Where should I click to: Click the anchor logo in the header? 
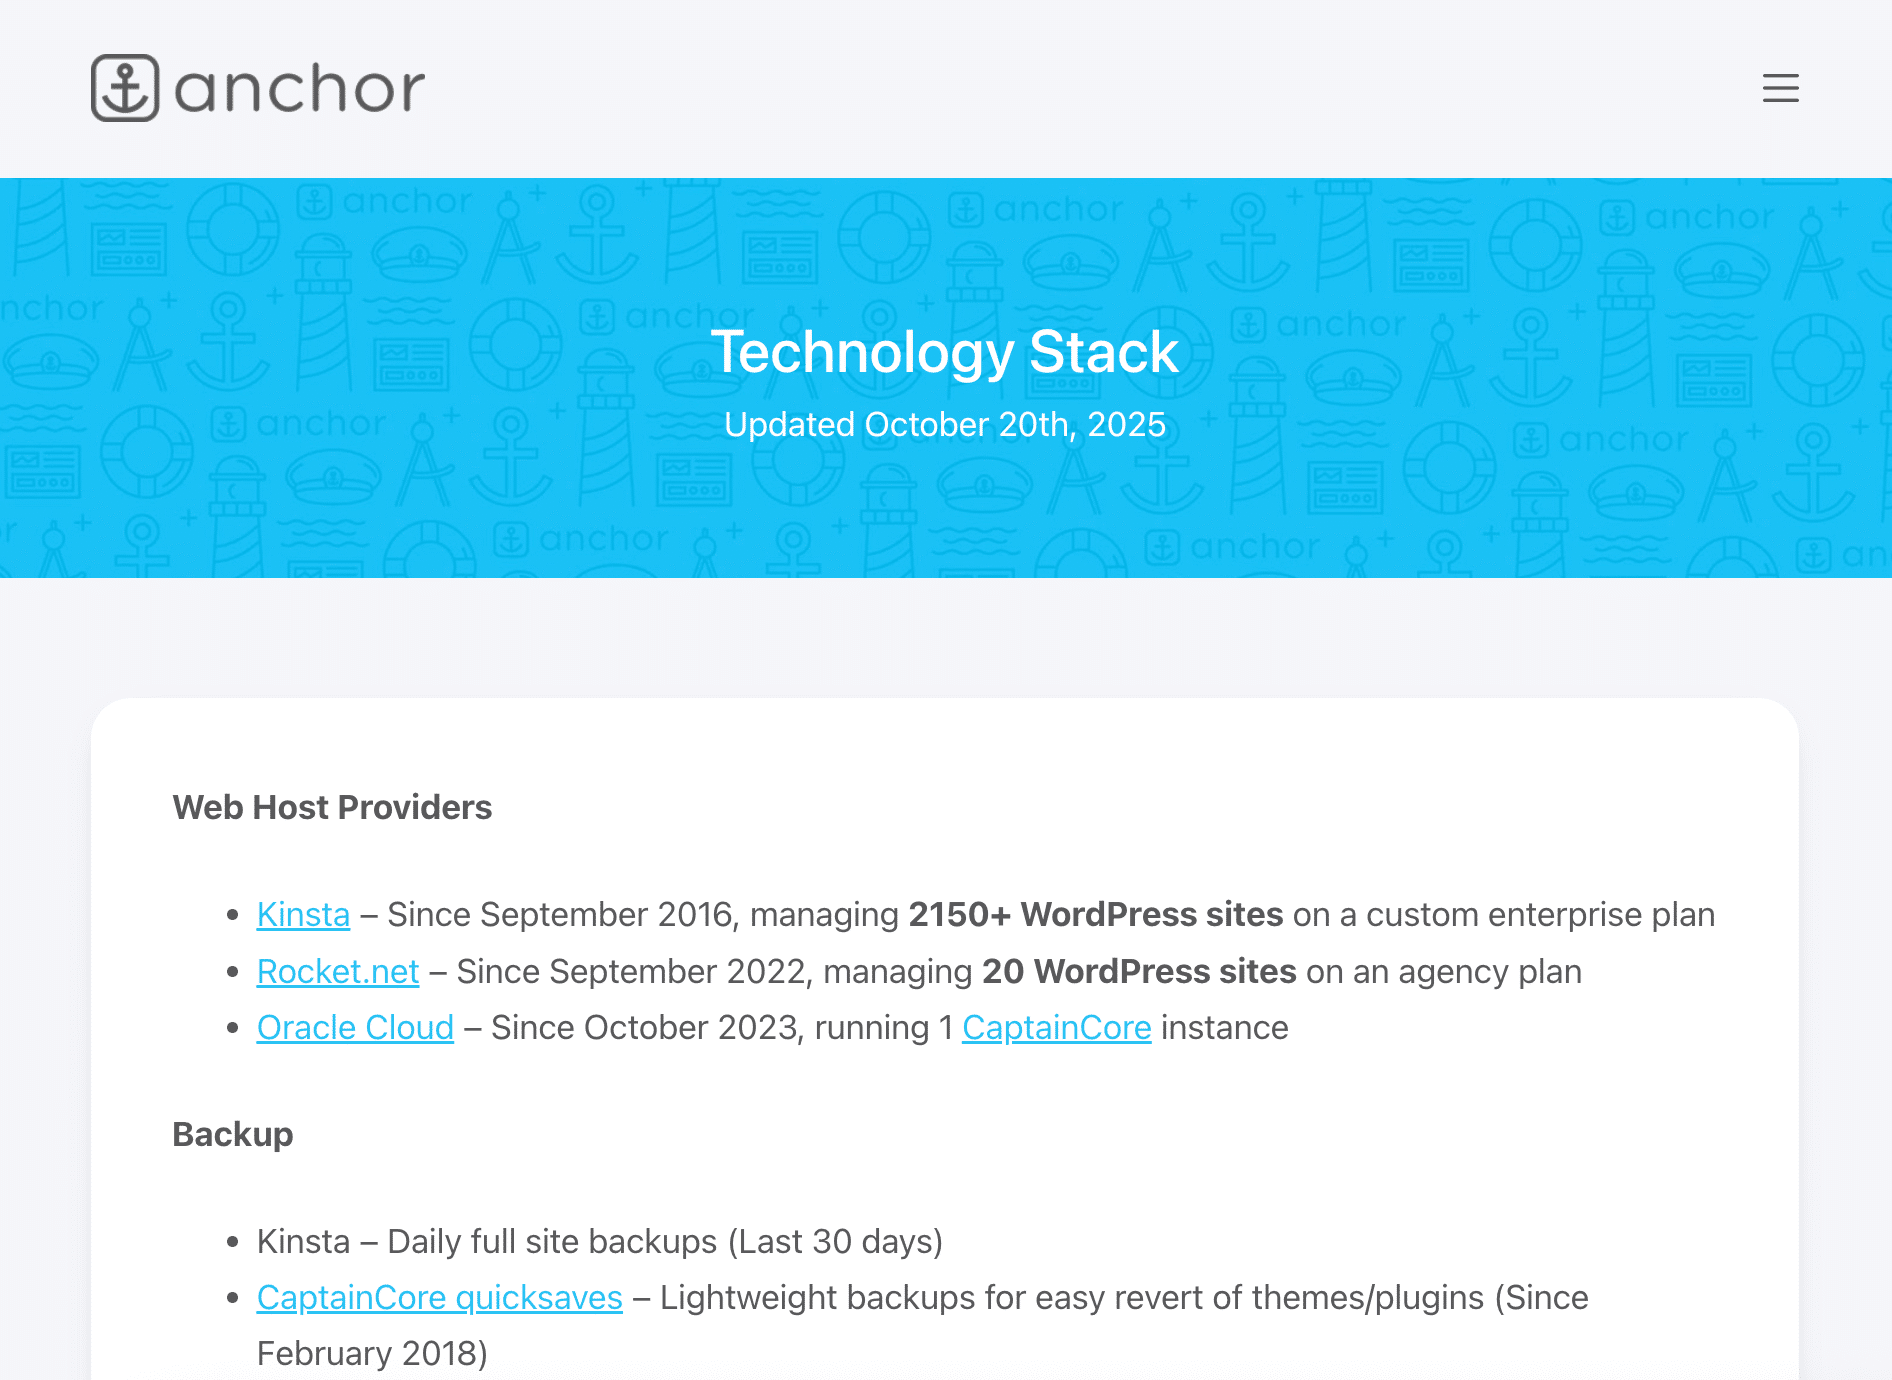tap(257, 88)
